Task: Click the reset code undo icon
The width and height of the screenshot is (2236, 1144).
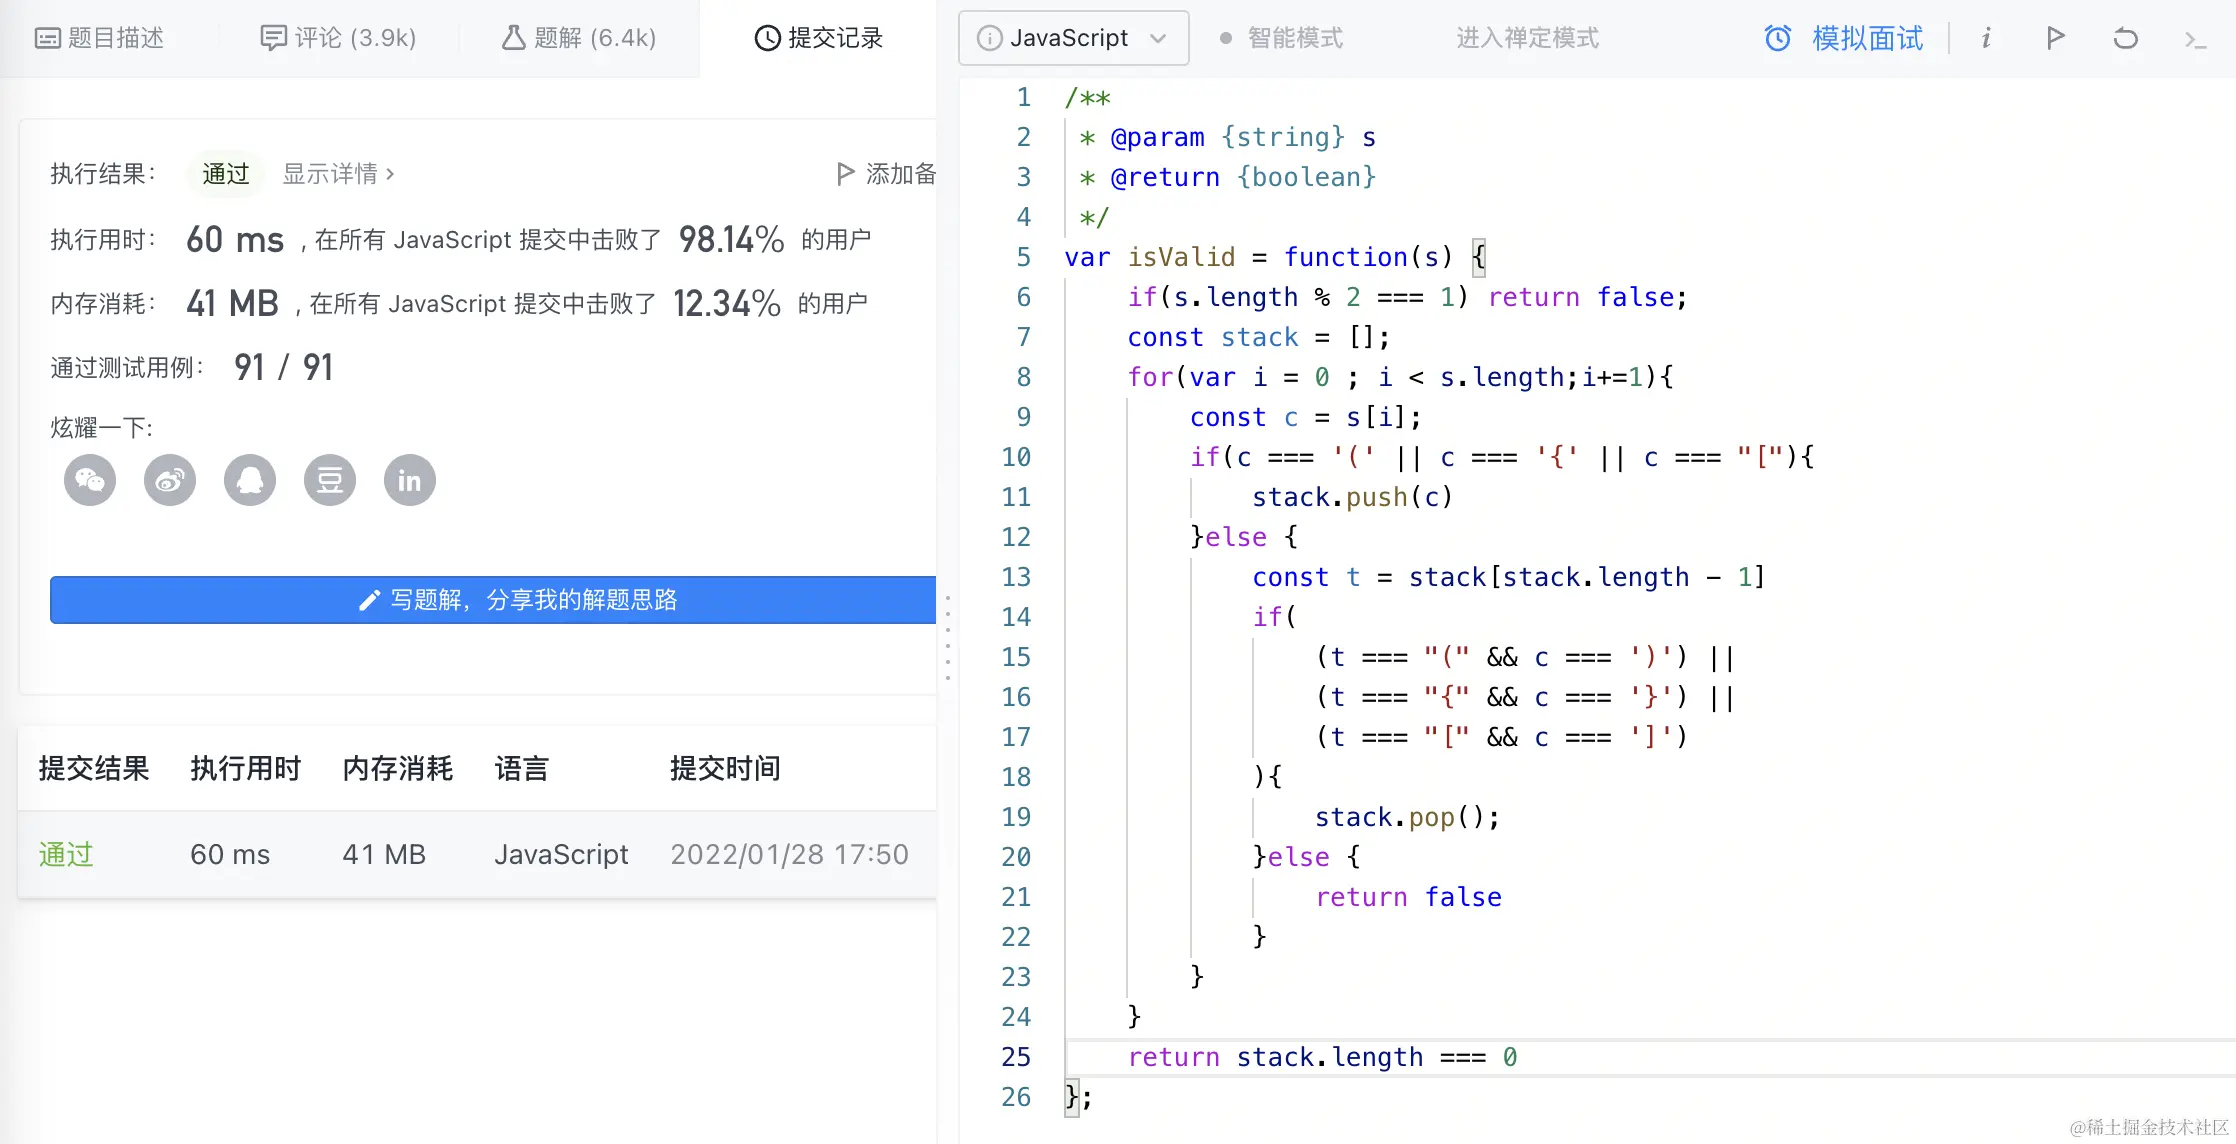Action: click(2125, 38)
